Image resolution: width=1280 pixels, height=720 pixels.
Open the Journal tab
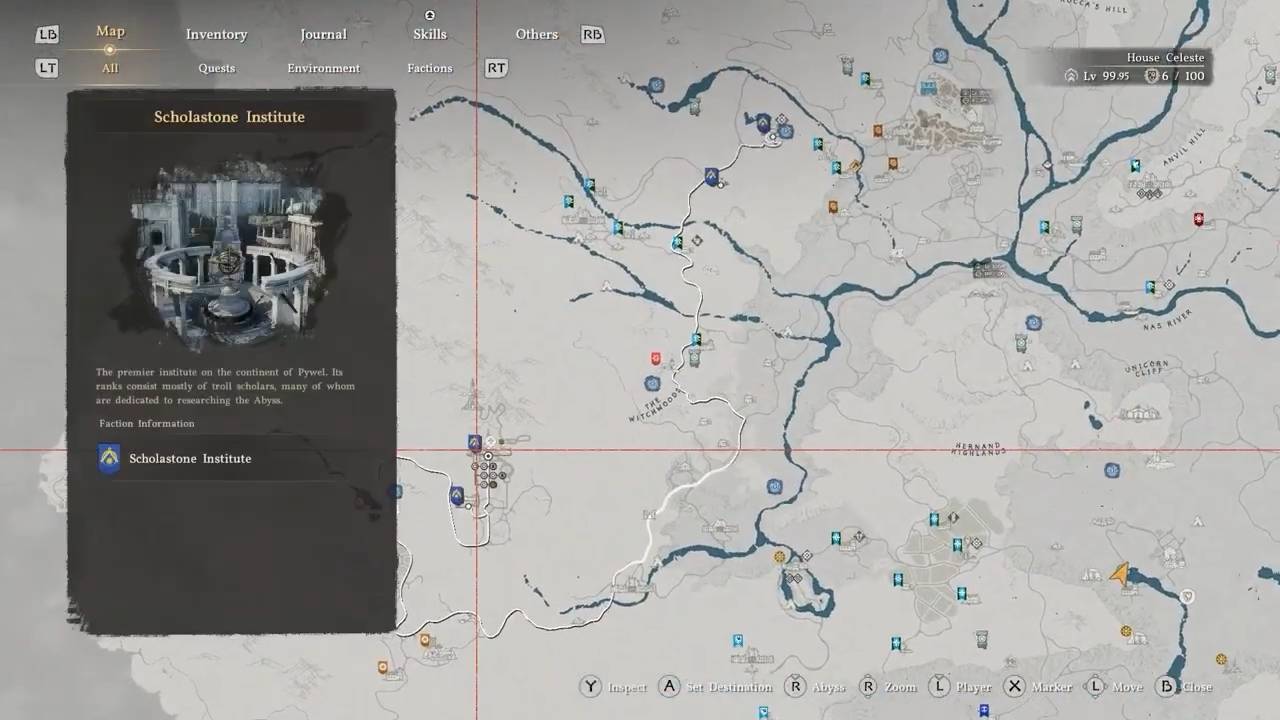324,34
